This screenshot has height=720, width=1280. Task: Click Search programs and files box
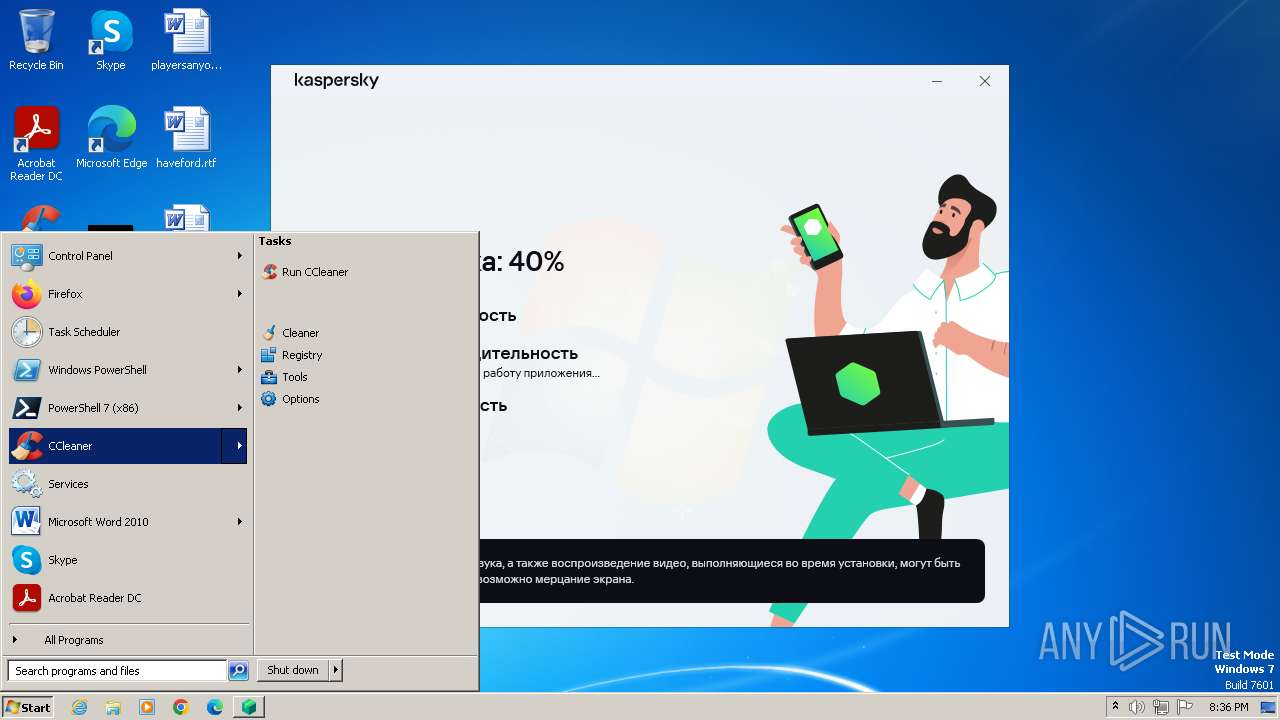tap(117, 671)
